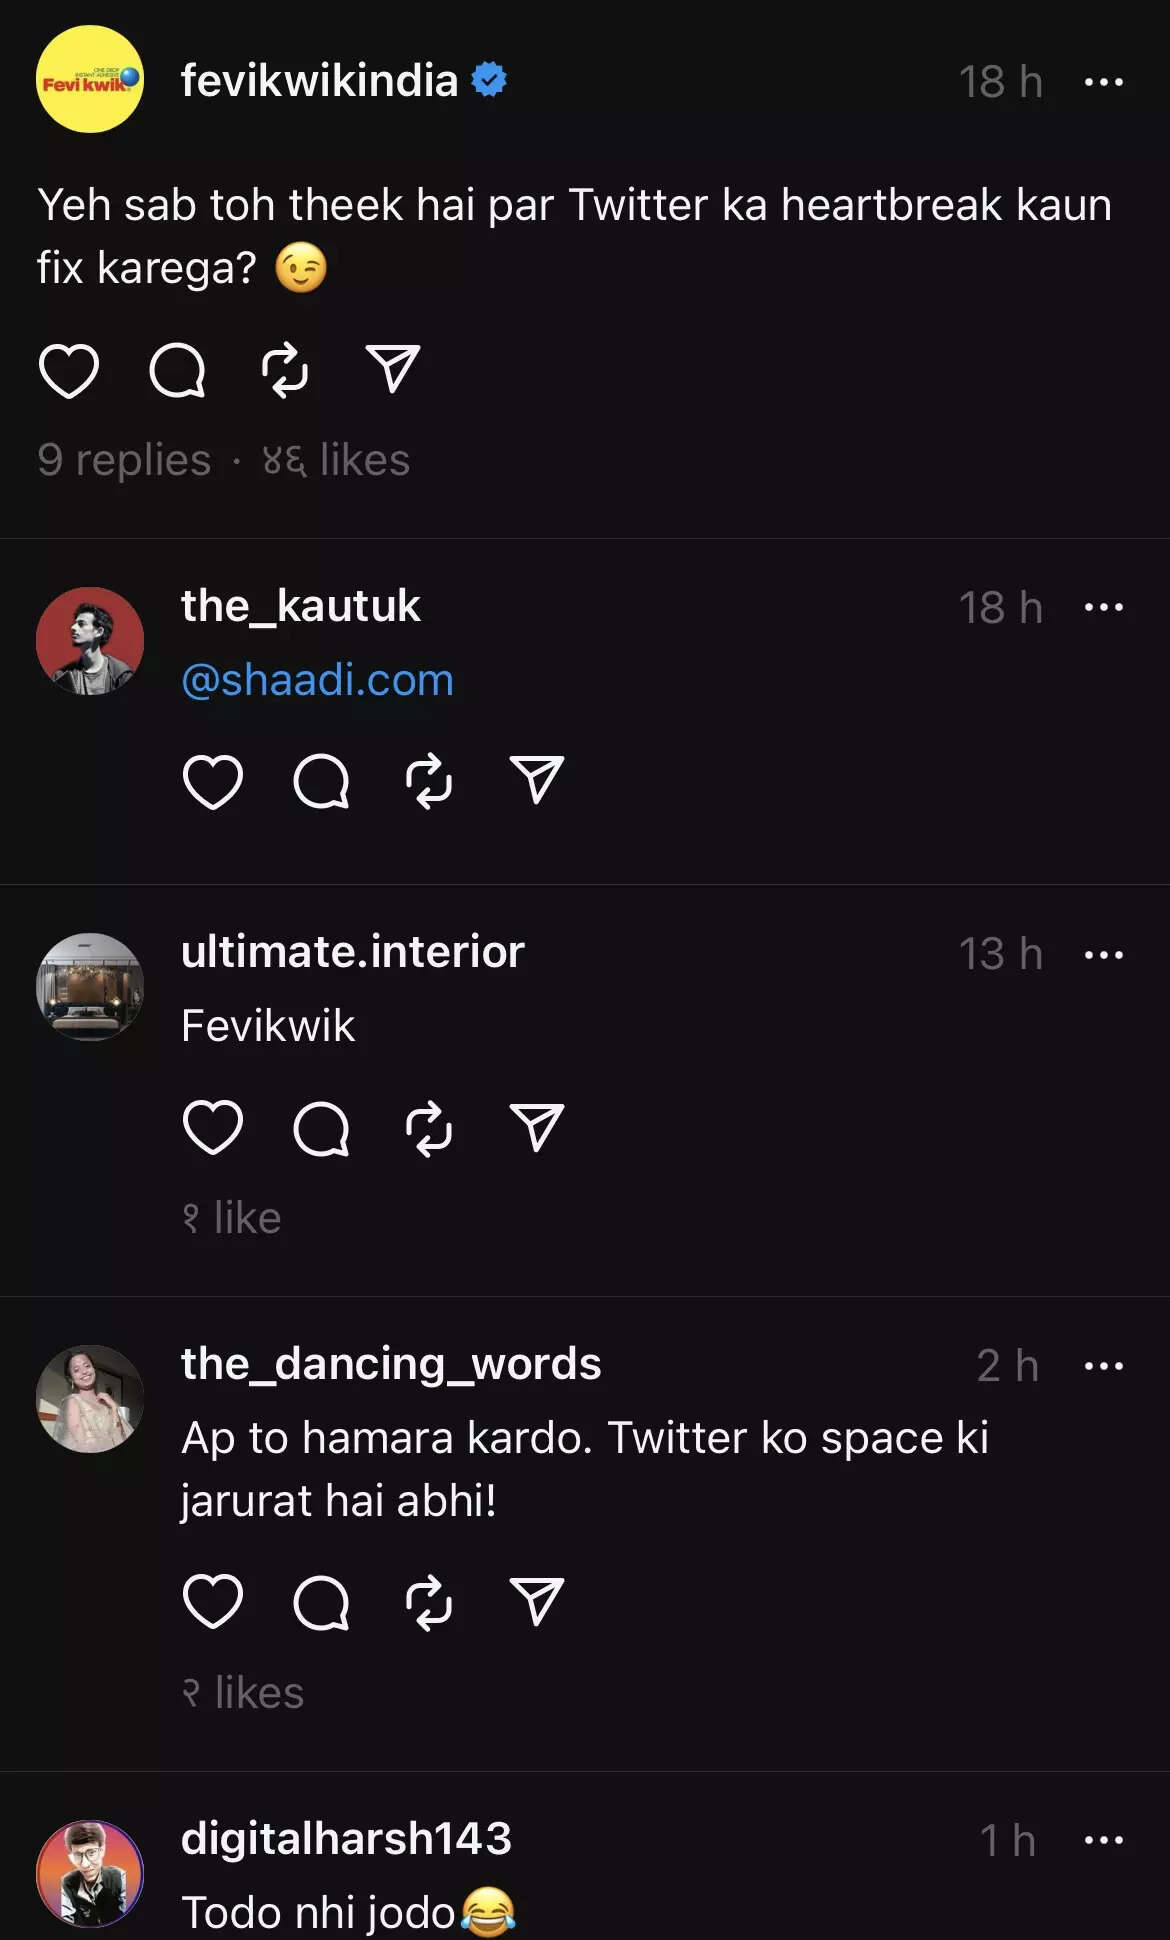Open digitalharsh143's profile avatar
This screenshot has height=1940, width=1170.
[x=90, y=1873]
